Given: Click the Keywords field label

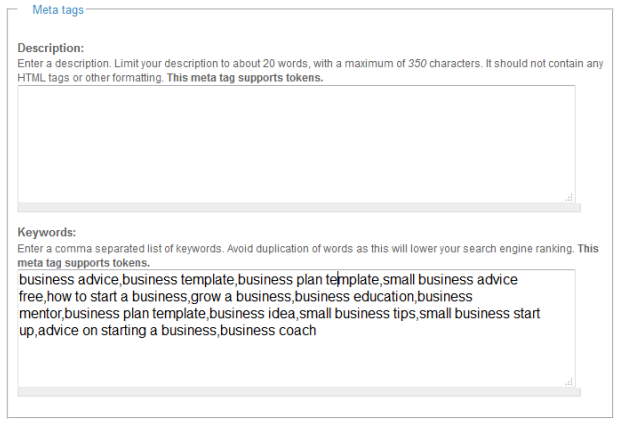Looking at the screenshot, I should [x=47, y=232].
